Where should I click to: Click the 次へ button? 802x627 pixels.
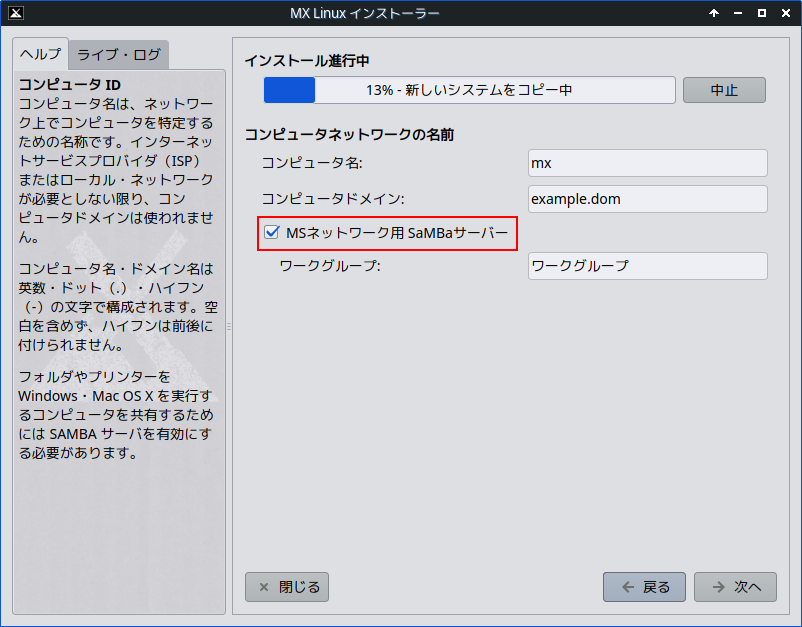[x=735, y=587]
